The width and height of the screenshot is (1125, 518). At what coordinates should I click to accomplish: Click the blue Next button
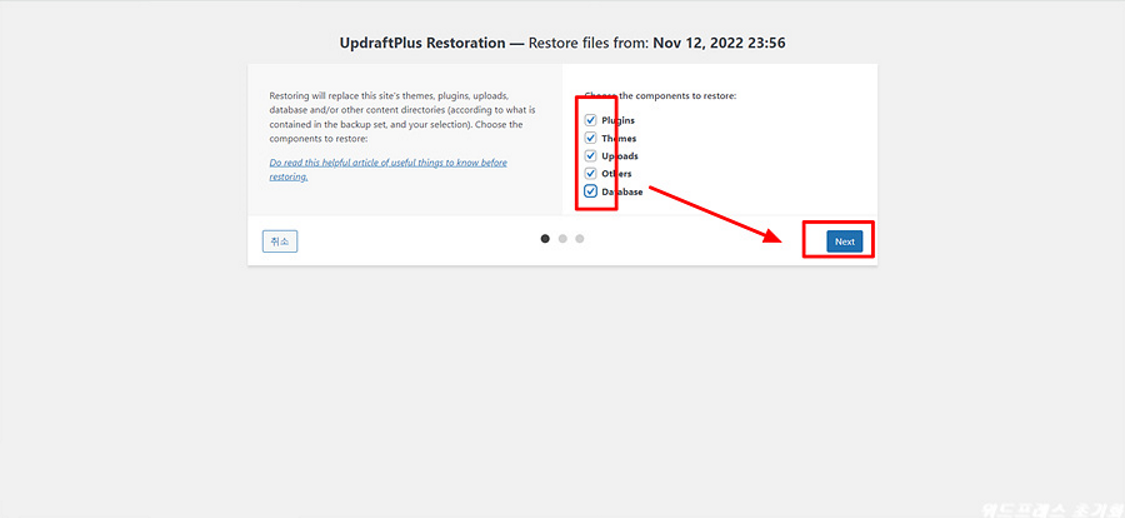(x=844, y=242)
